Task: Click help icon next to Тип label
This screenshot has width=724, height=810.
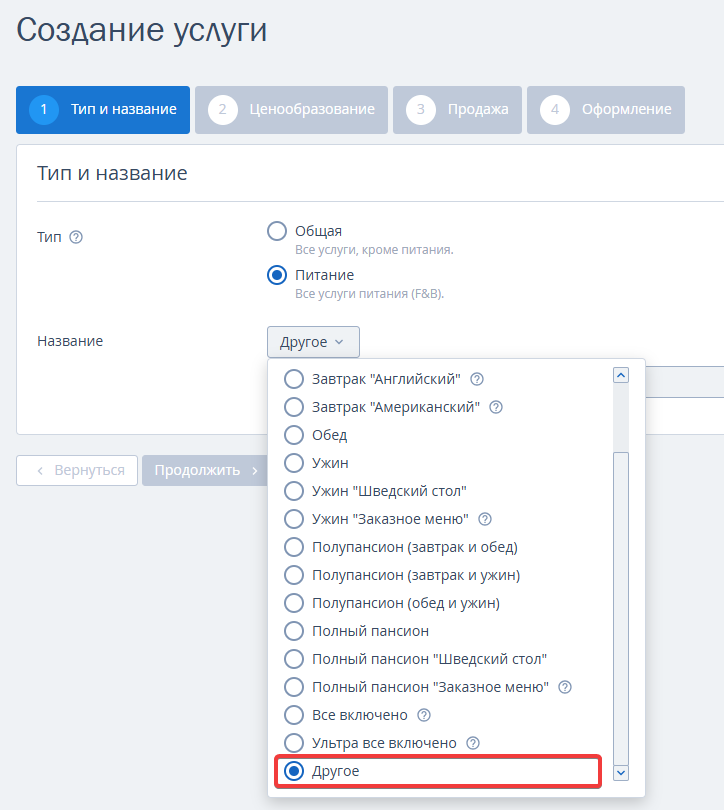Action: pos(76,237)
